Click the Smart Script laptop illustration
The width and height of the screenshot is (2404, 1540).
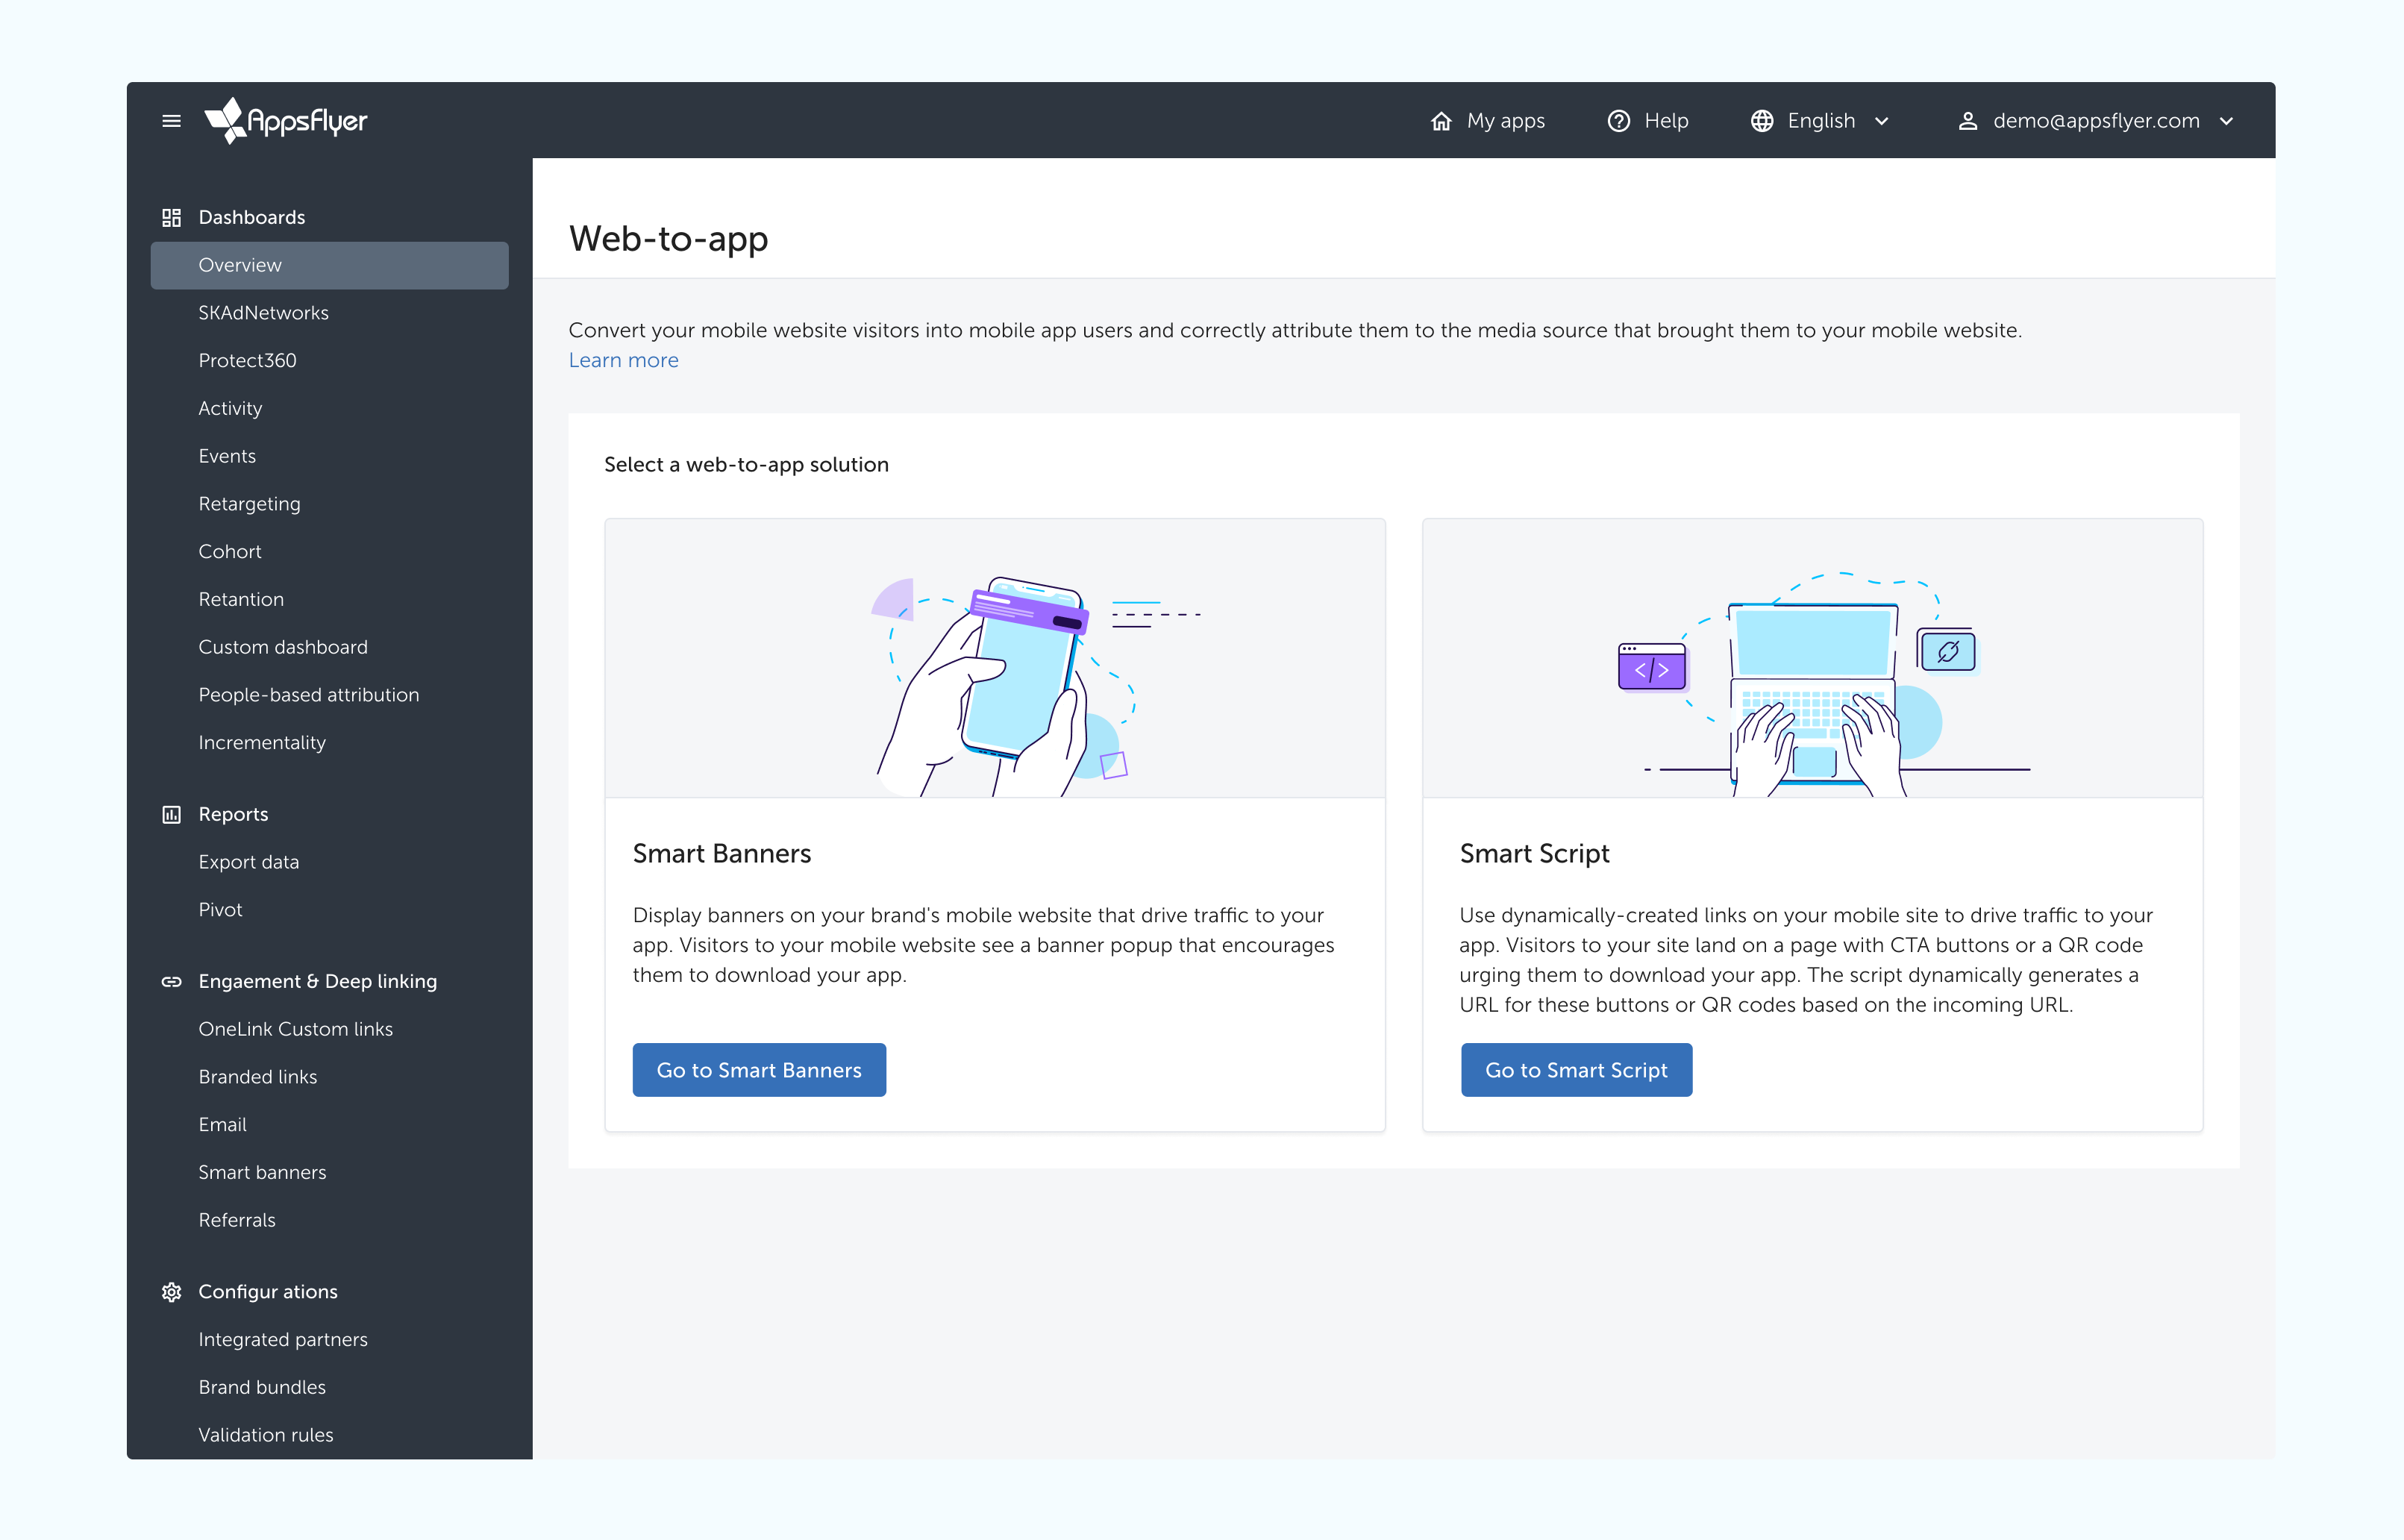1812,680
